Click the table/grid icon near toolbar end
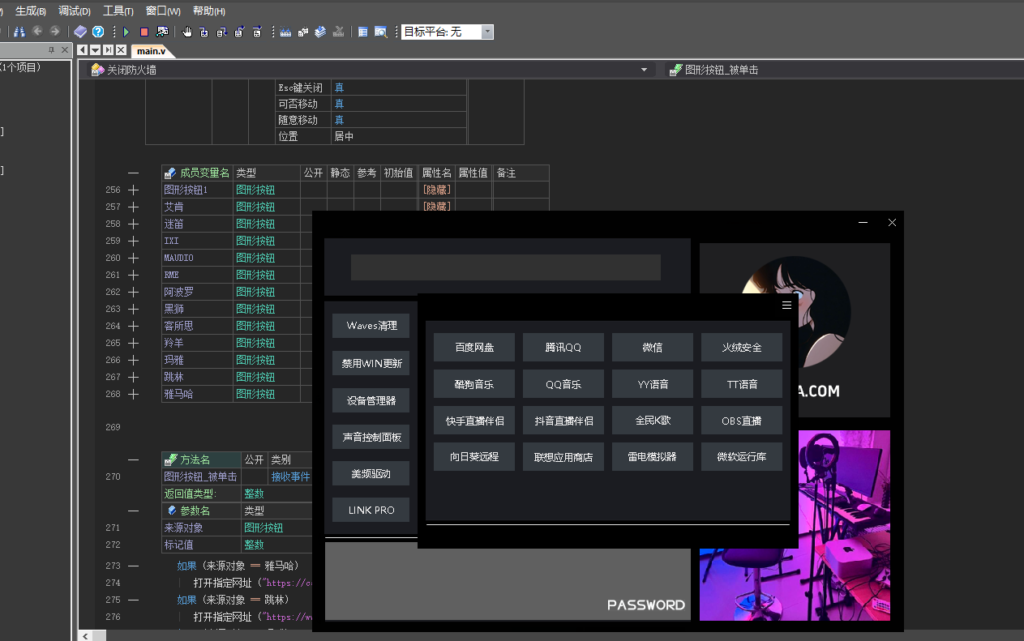The image size is (1024, 641). point(361,31)
